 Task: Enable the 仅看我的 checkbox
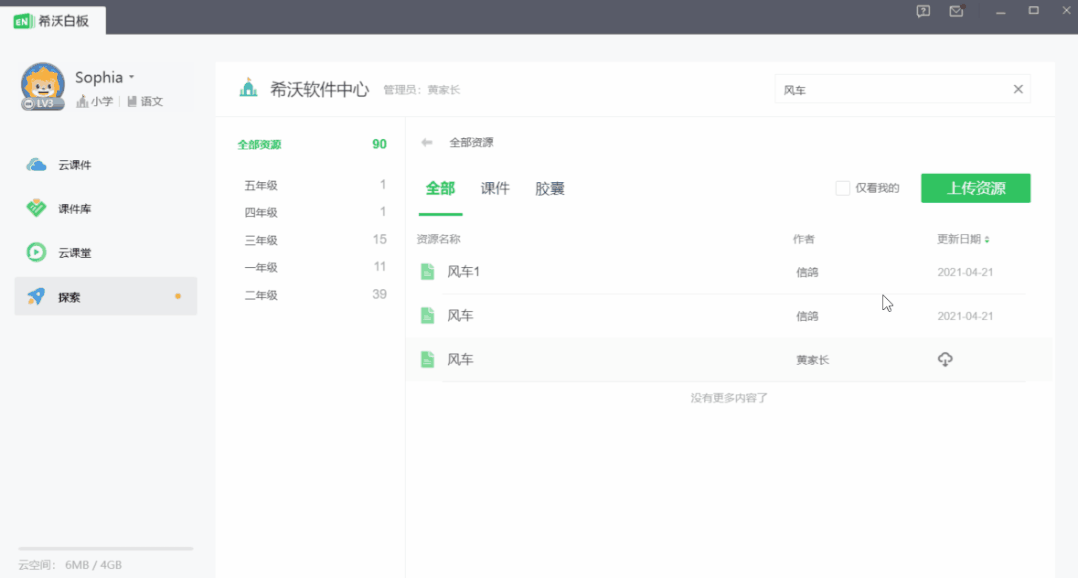[x=843, y=188]
